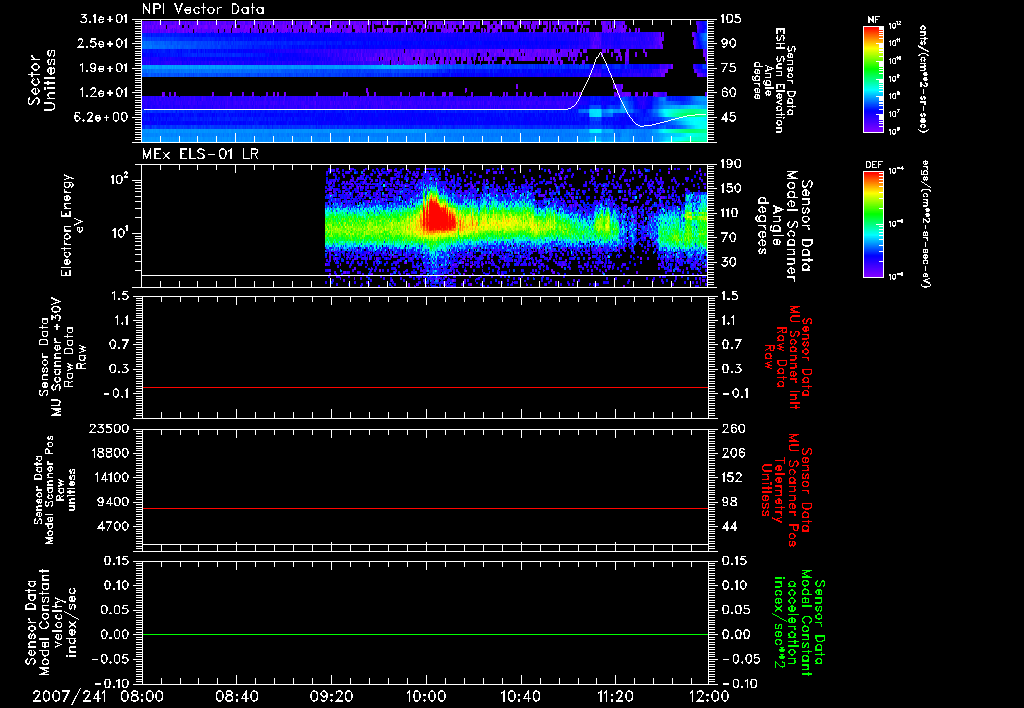Click the 30 scanner angle tick label
The image size is (1024, 708).
[x=728, y=263]
